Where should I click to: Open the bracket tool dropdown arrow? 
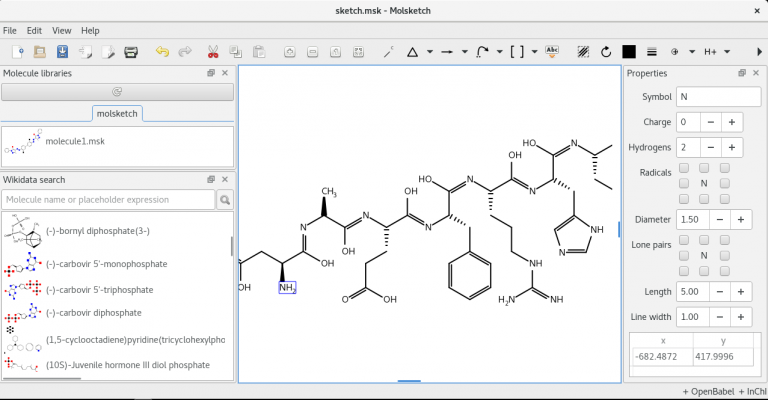[x=535, y=51]
